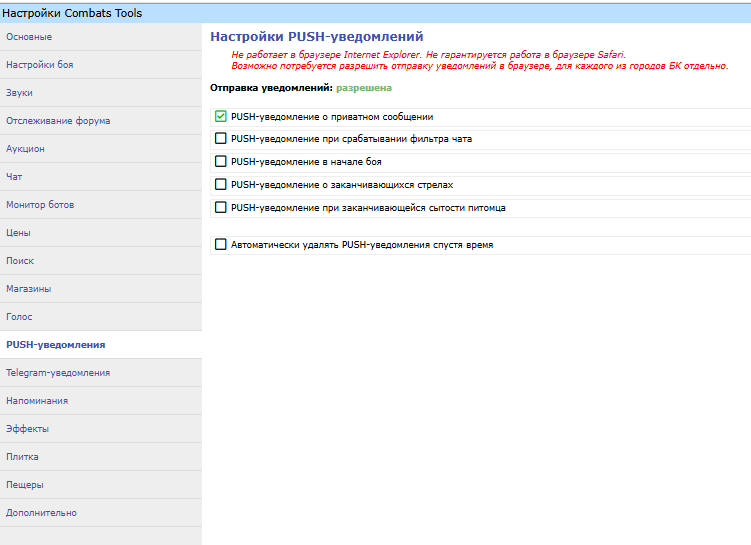The image size is (751, 545).
Task: Go to Напоминания section
Action: (38, 401)
